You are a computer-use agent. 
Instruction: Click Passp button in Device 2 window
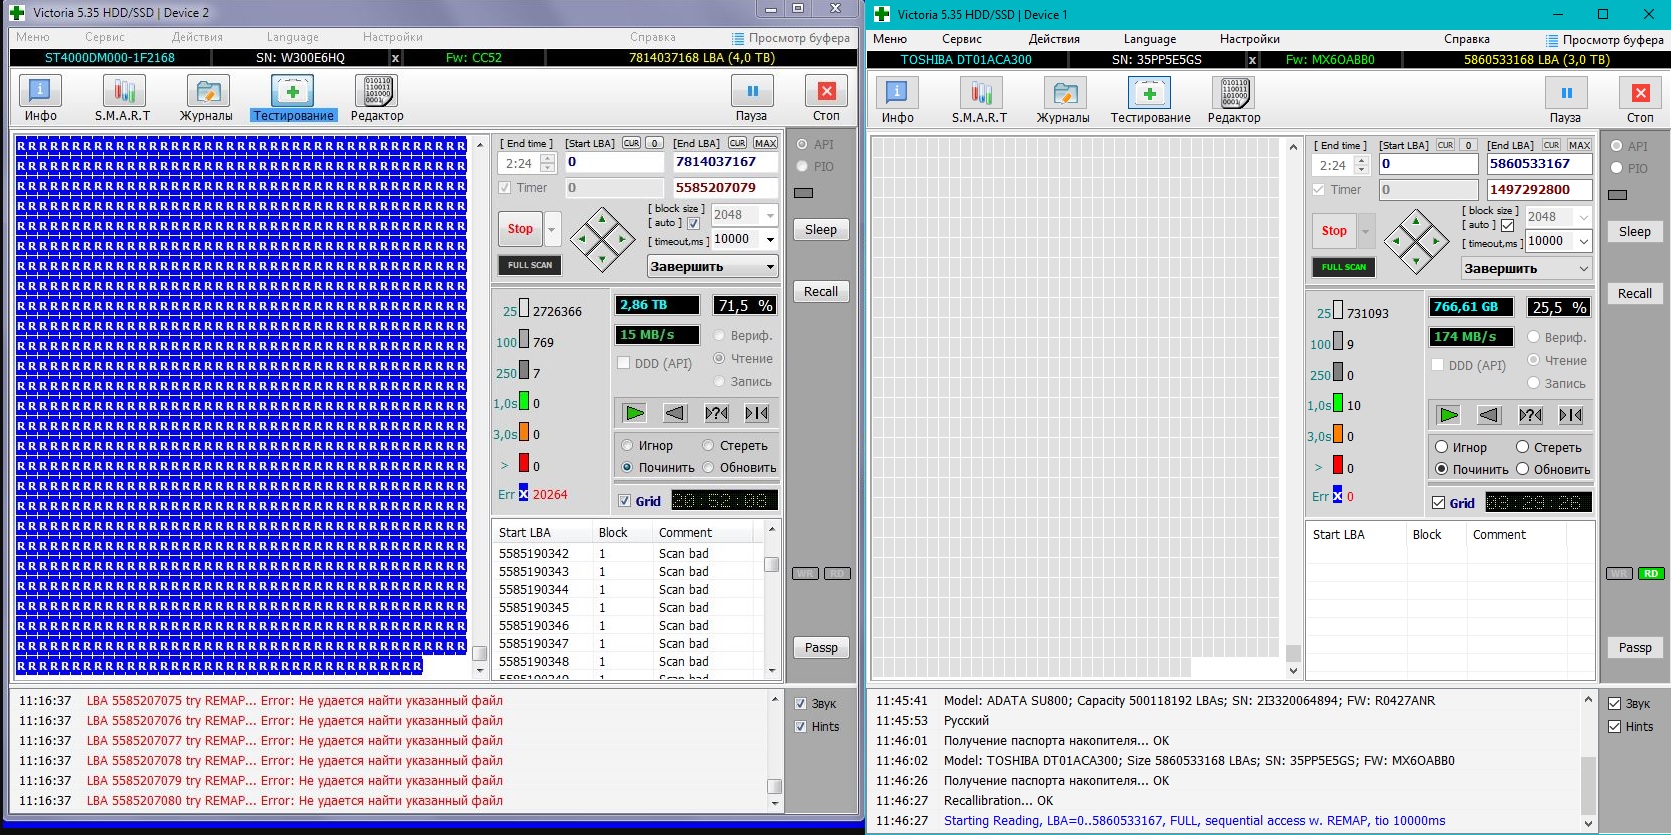click(x=820, y=648)
